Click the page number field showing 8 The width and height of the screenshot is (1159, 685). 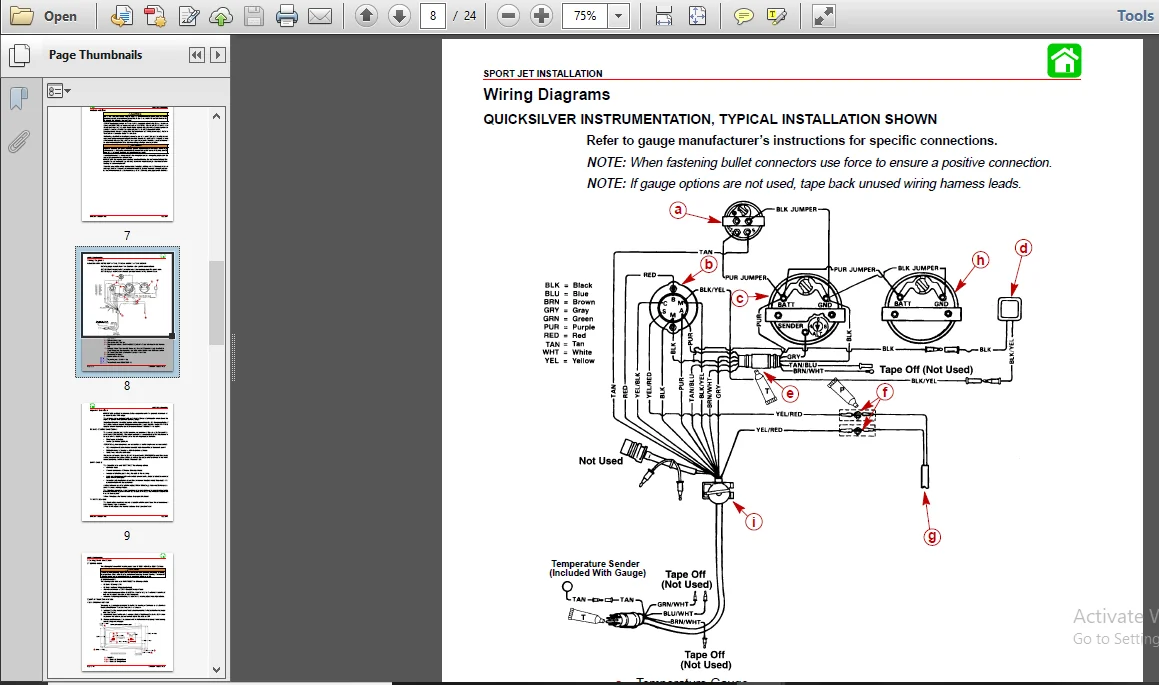(x=432, y=16)
